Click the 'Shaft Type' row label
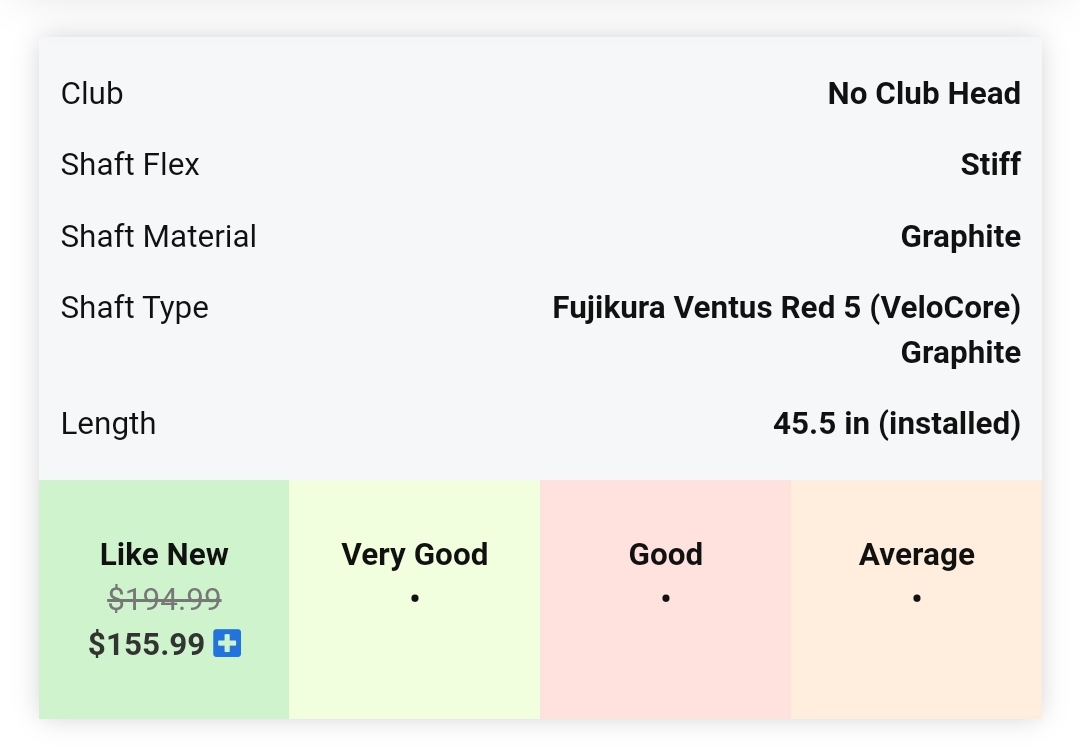Screen dimensions: 1080x754 [x=134, y=307]
